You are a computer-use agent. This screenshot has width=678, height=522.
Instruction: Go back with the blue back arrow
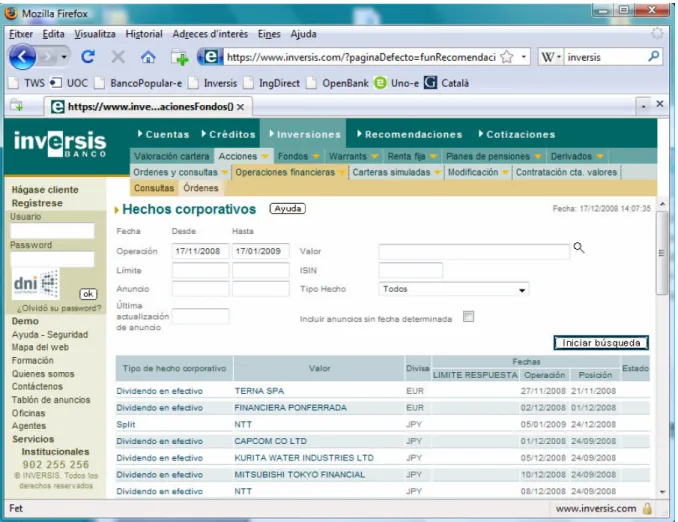22,57
